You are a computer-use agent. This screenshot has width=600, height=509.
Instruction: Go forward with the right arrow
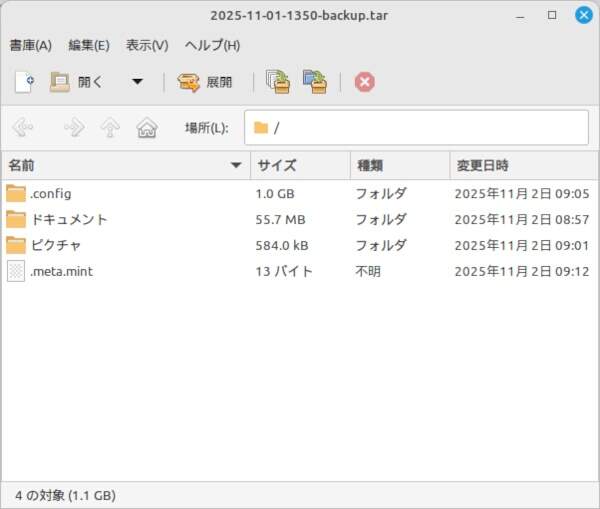[x=74, y=127]
